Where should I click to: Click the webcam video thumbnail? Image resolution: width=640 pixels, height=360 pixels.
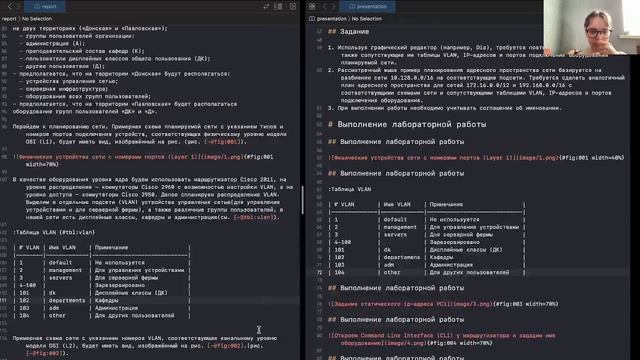[591, 27]
